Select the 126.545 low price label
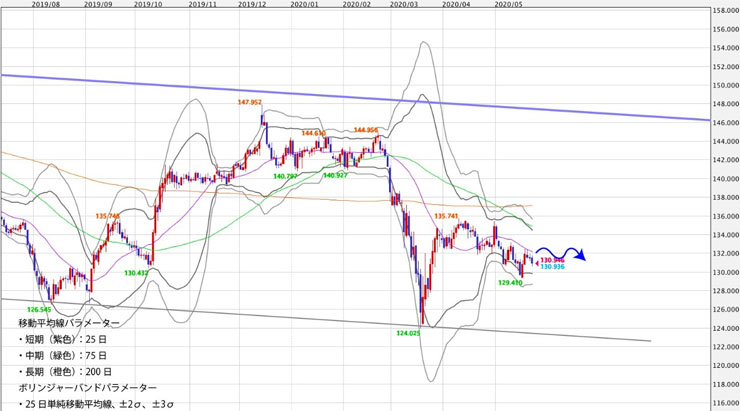Image resolution: width=740 pixels, height=411 pixels. [39, 310]
